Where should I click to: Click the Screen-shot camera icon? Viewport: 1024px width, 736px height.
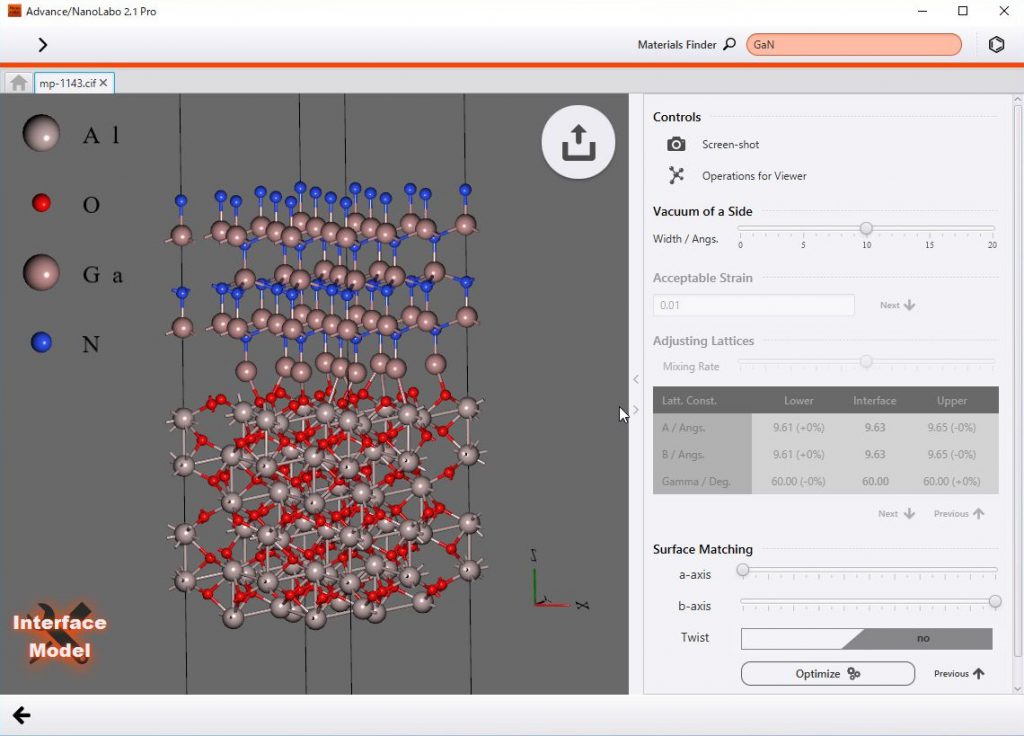pyautogui.click(x=677, y=145)
